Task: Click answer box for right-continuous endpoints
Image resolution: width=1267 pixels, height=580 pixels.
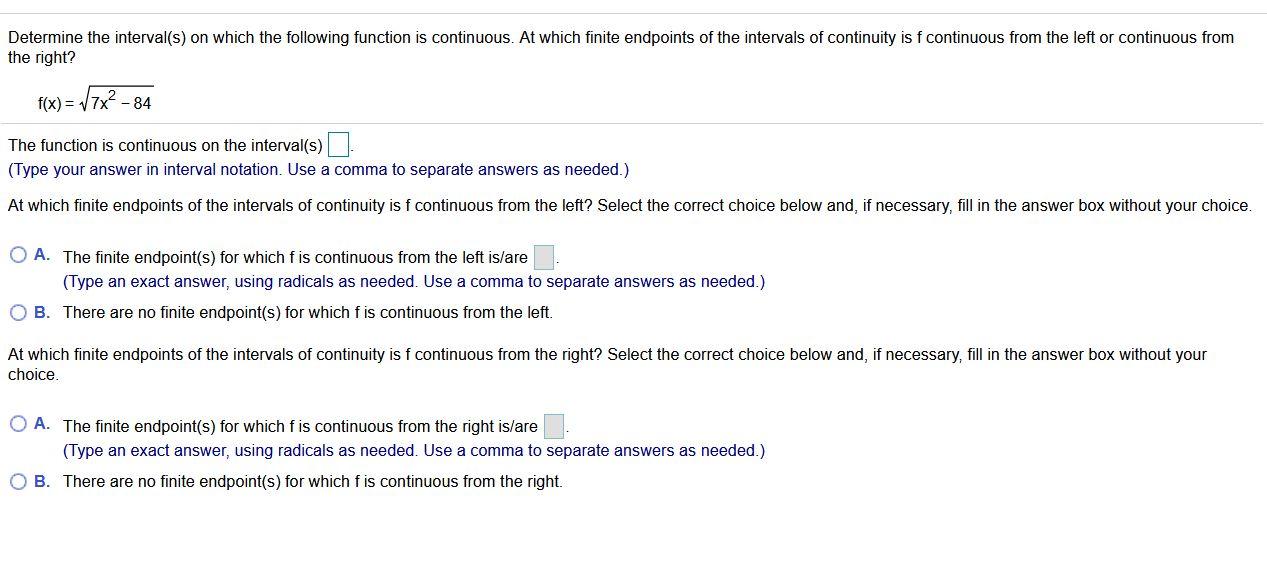Action: pyautogui.click(x=554, y=426)
